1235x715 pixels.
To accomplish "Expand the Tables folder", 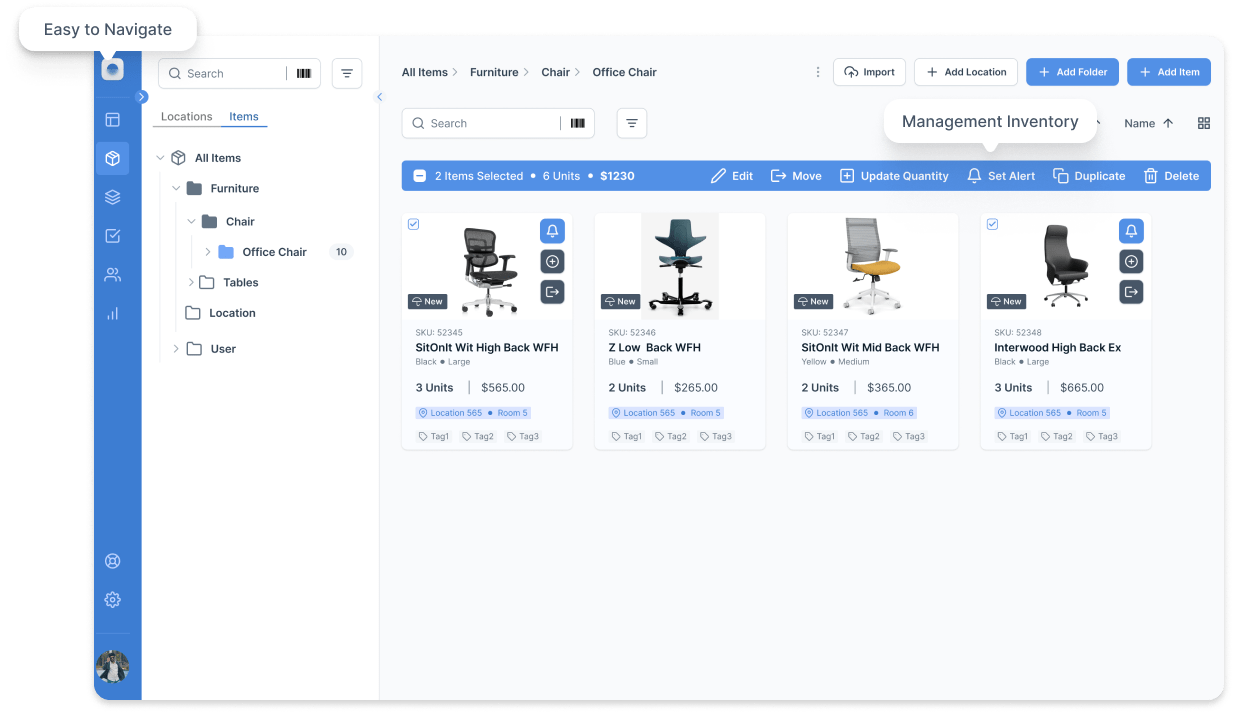I will pyautogui.click(x=191, y=283).
